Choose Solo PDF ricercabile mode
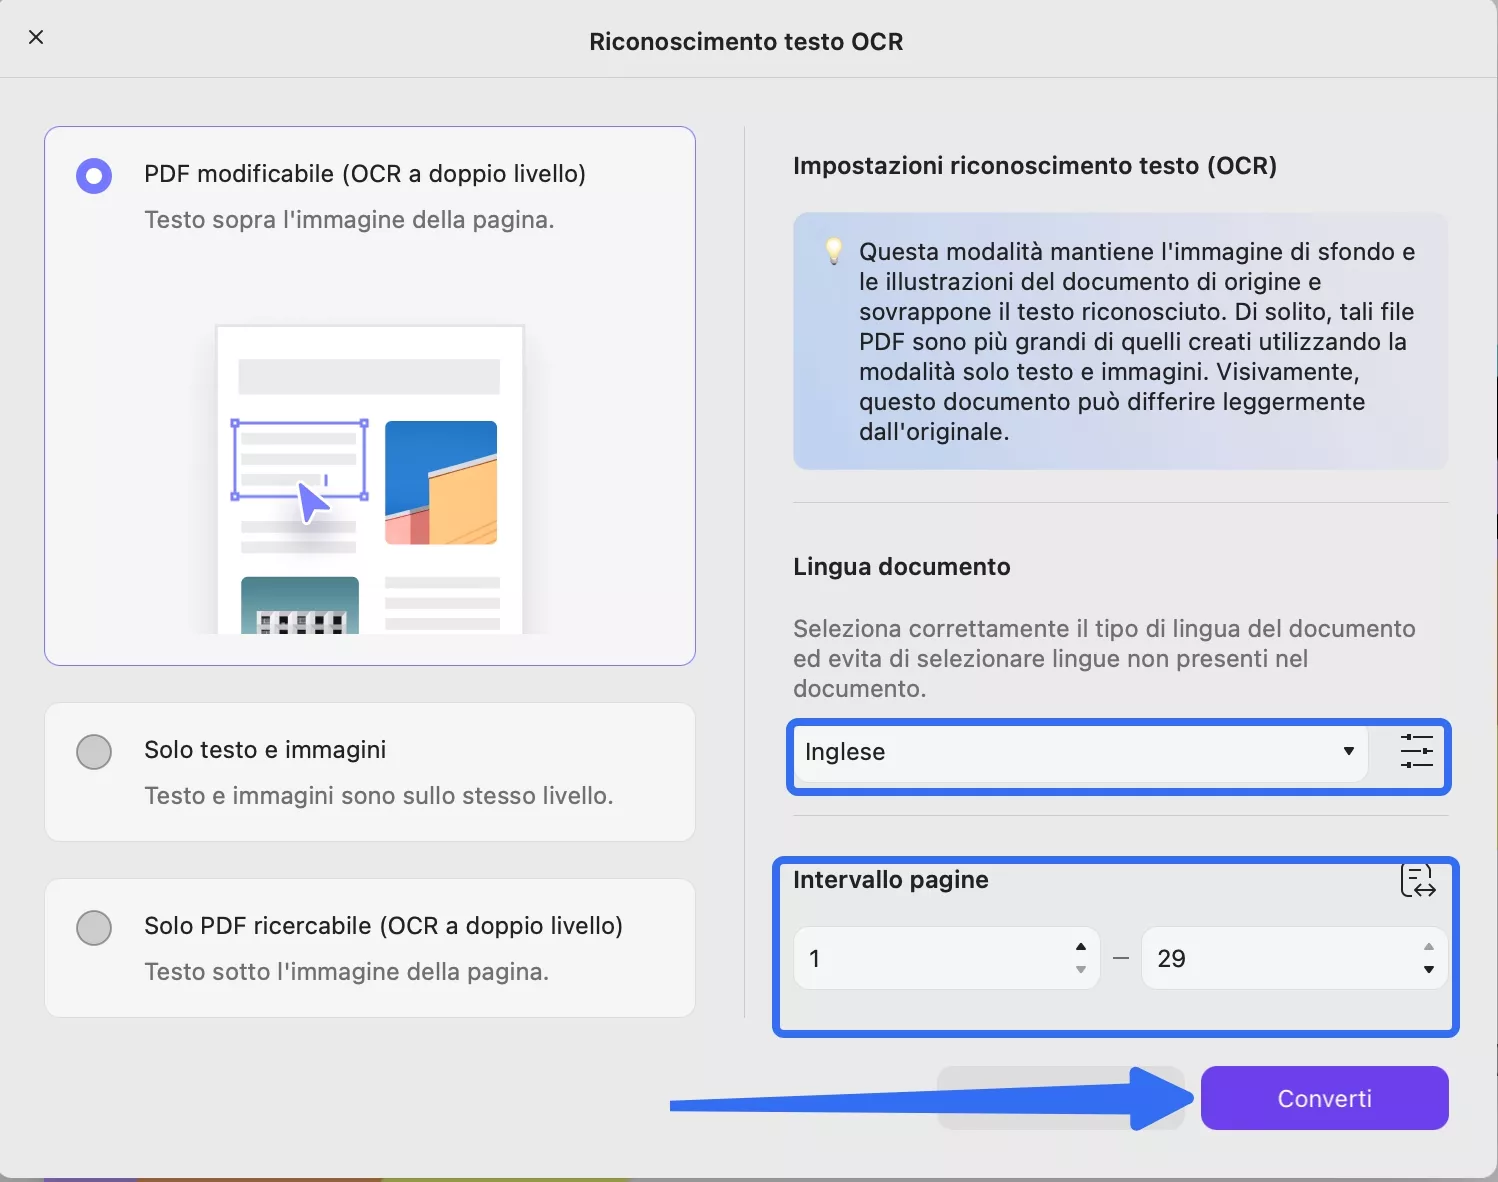1498x1182 pixels. (93, 927)
